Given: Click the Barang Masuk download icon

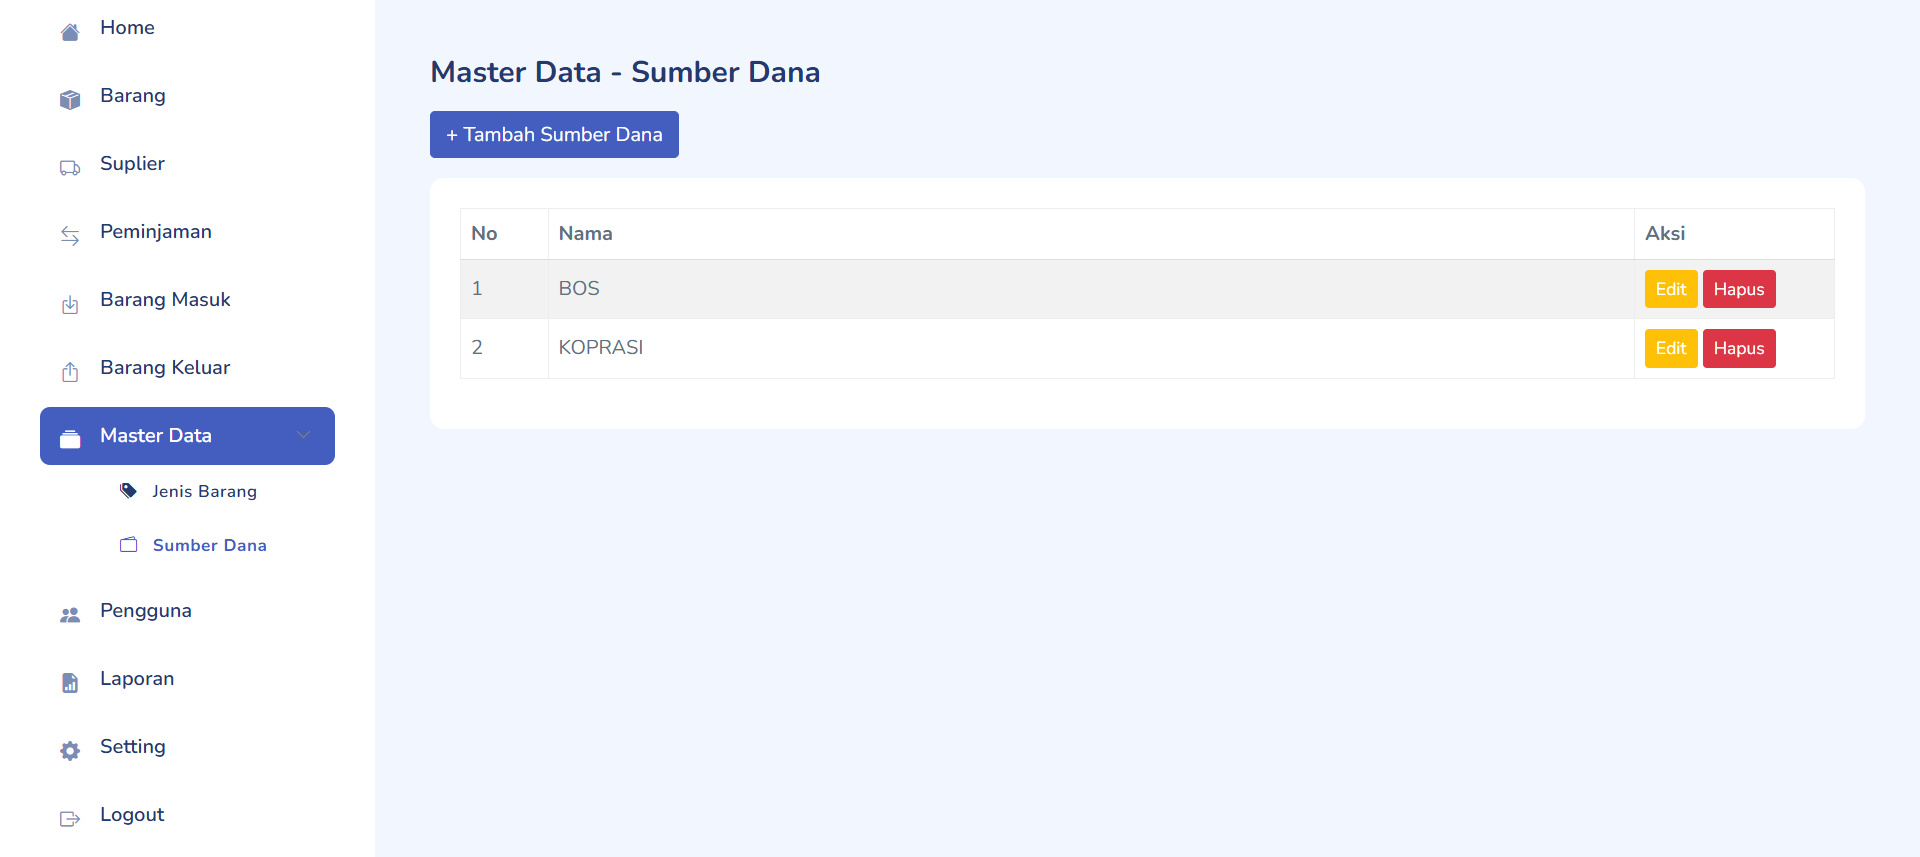Looking at the screenshot, I should pos(70,304).
